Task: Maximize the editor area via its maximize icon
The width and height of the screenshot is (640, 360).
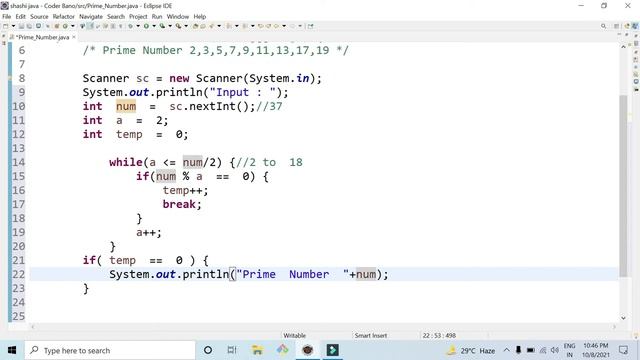Action: [x=627, y=34]
